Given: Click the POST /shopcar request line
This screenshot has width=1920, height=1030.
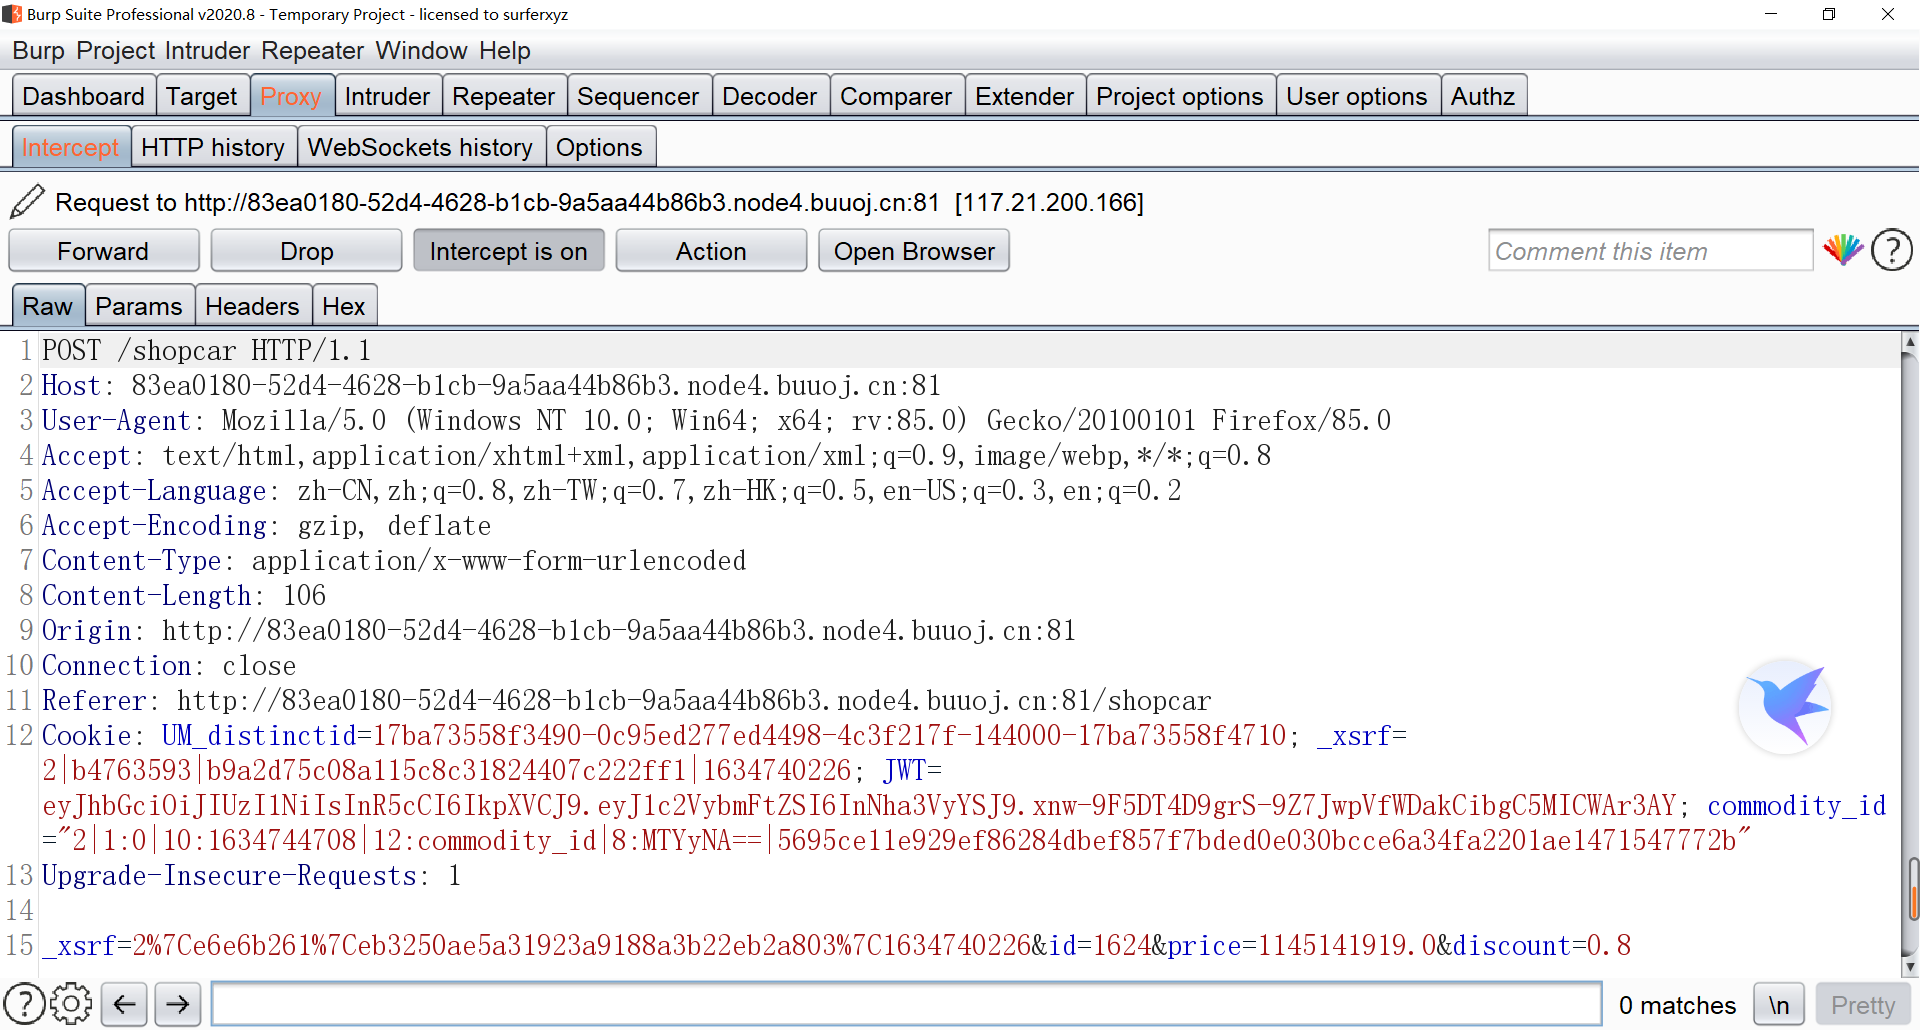Looking at the screenshot, I should tap(206, 351).
